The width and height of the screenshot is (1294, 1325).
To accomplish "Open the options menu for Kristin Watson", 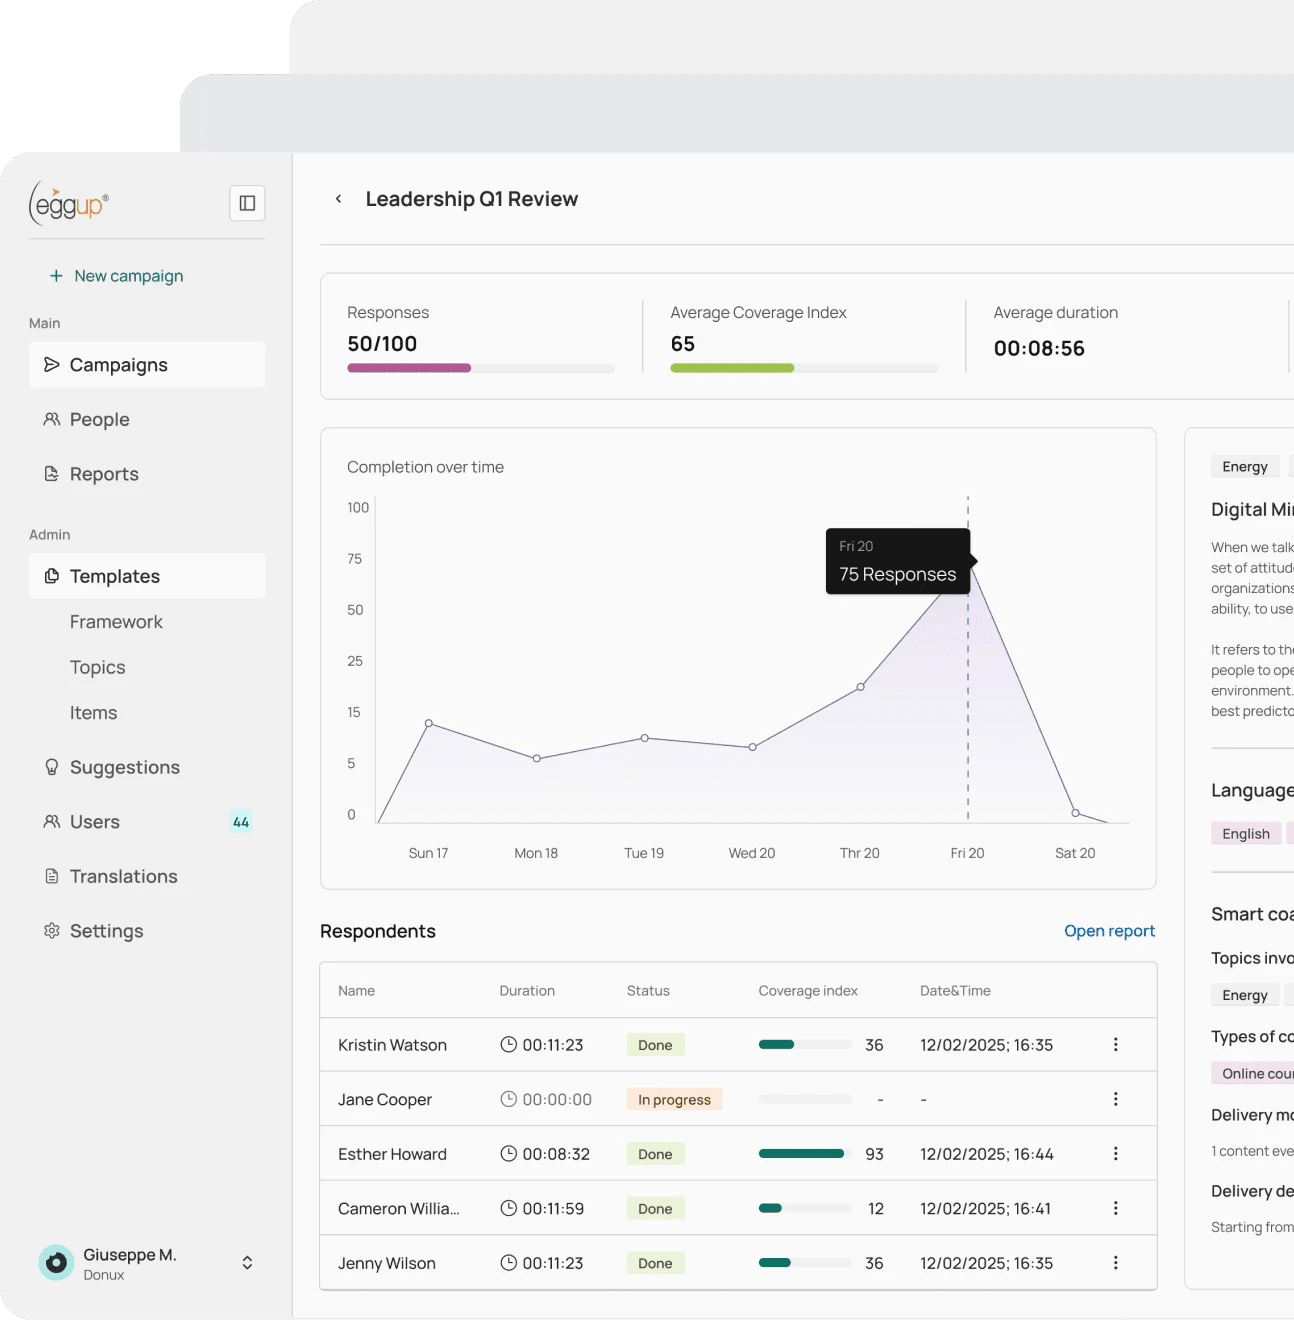I will pos(1115,1045).
